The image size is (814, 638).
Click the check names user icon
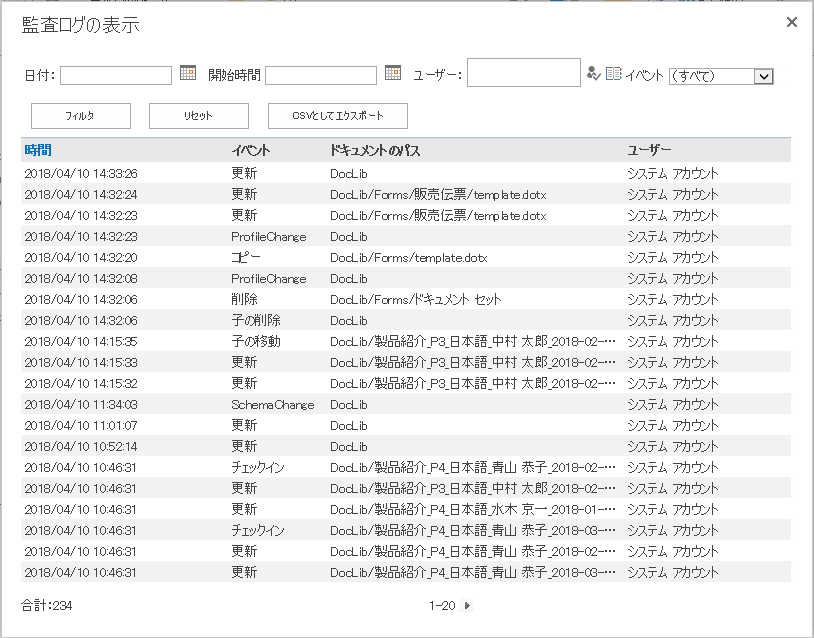click(x=594, y=74)
